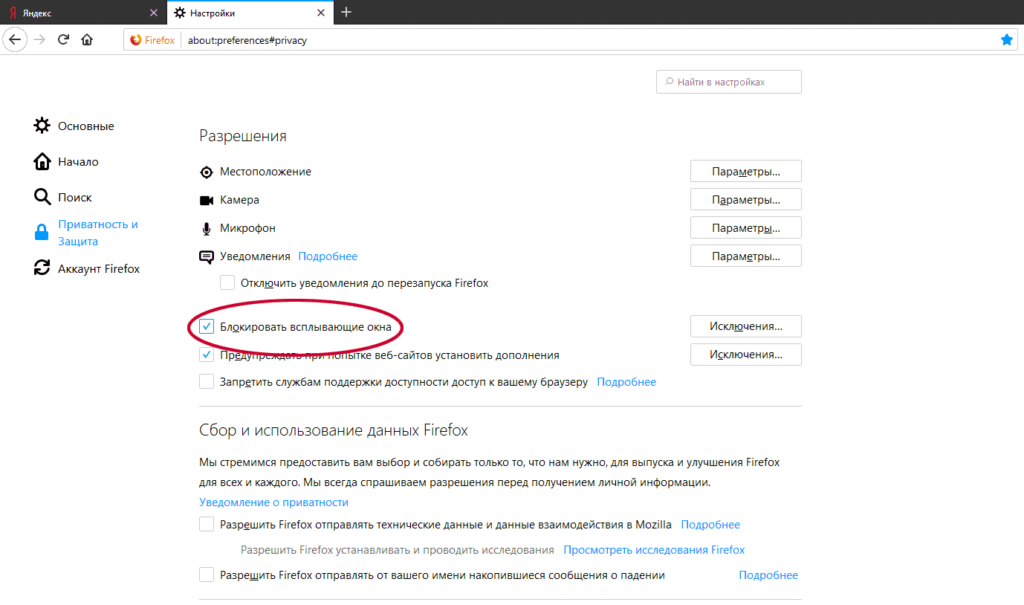1024x605 pixels.
Task: Toggle Запретить службам поддержки доступности checkbox
Action: click(206, 382)
